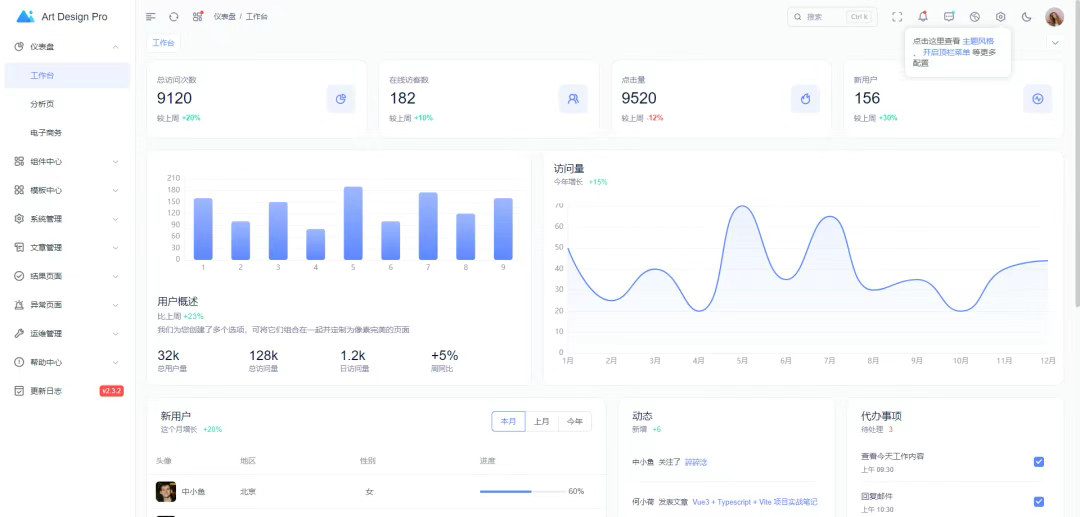Switch to dark mode with the moon icon
This screenshot has height=517, width=1080.
pos(1026,17)
